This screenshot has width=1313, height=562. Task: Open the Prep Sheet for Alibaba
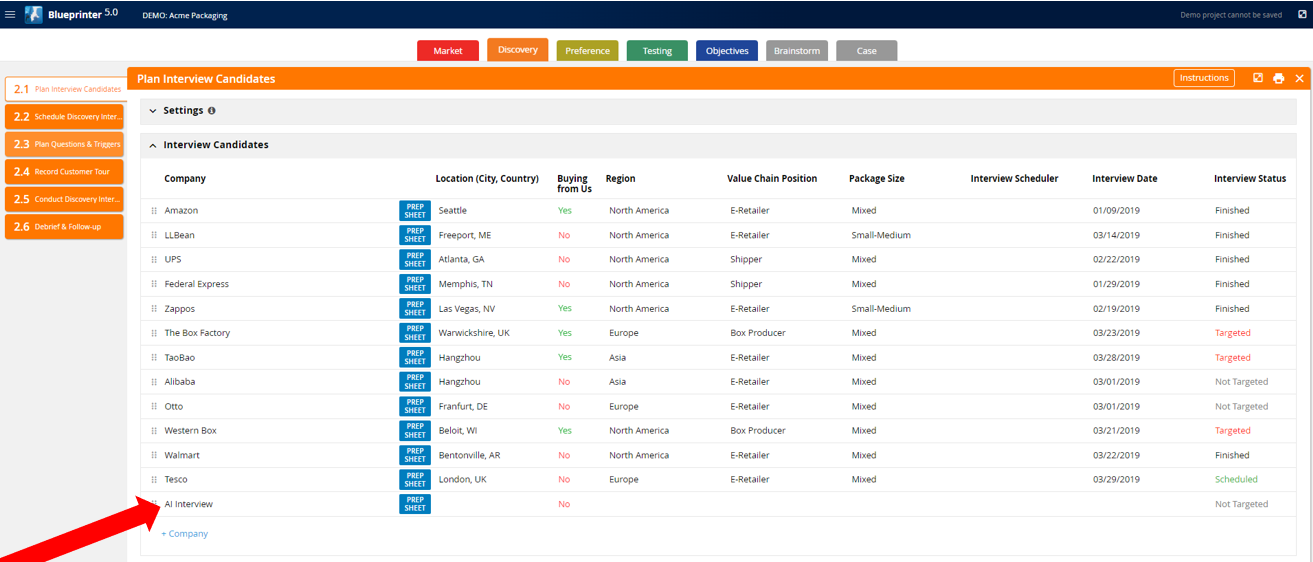click(415, 382)
